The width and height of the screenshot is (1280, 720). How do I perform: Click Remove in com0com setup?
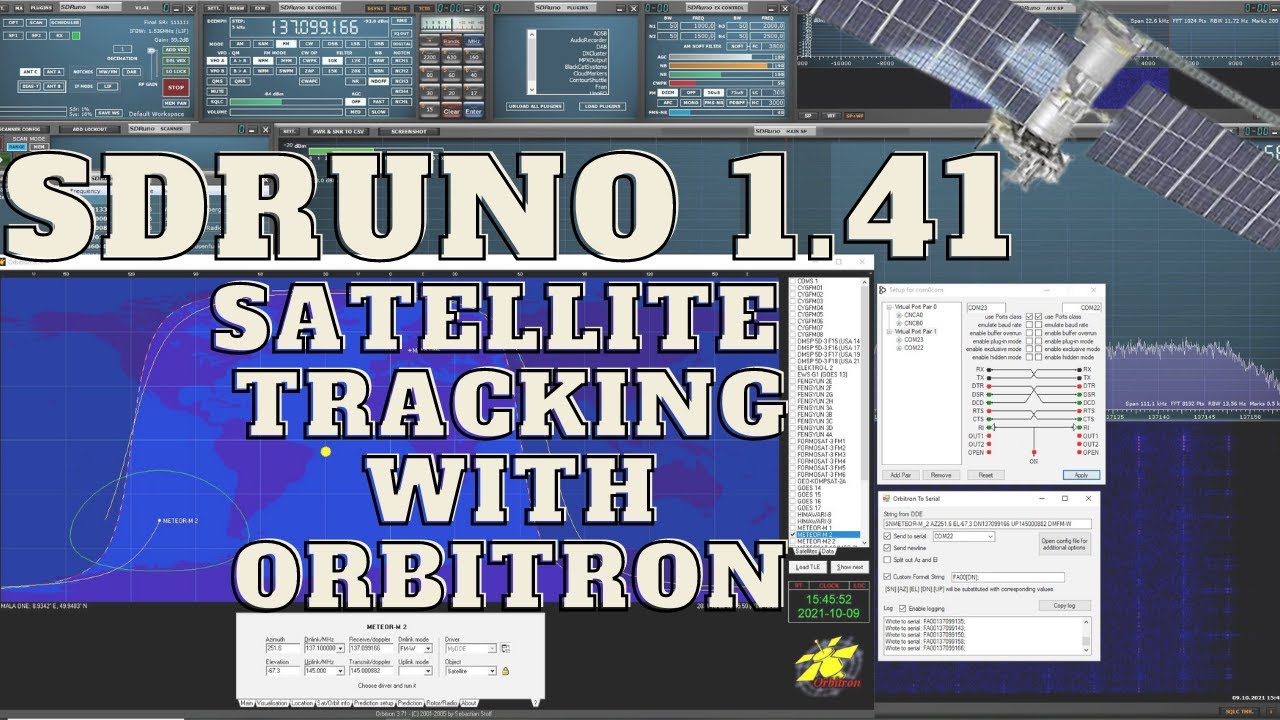point(941,475)
